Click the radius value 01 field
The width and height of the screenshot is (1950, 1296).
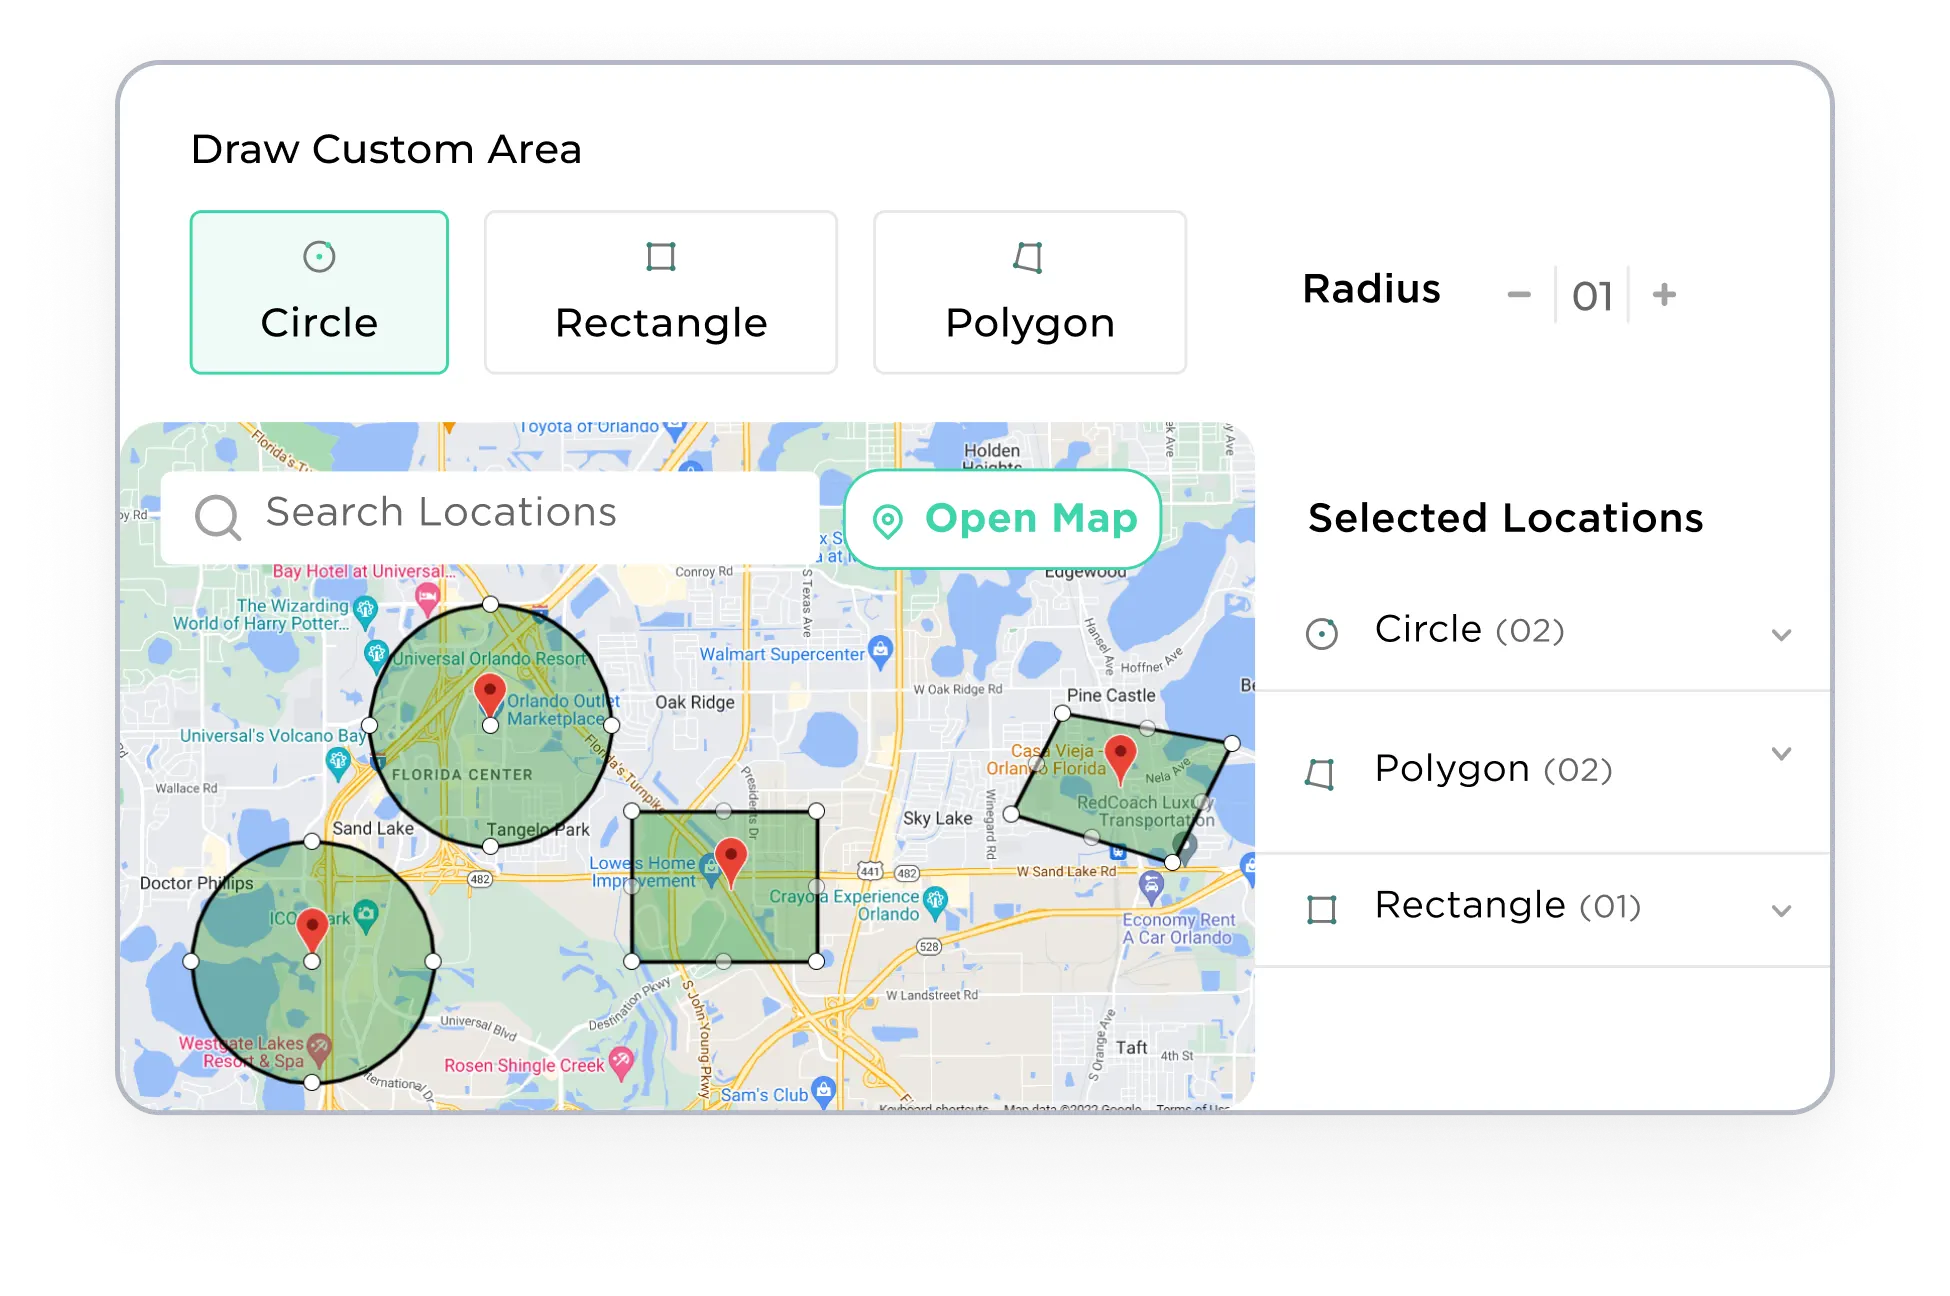1592,296
